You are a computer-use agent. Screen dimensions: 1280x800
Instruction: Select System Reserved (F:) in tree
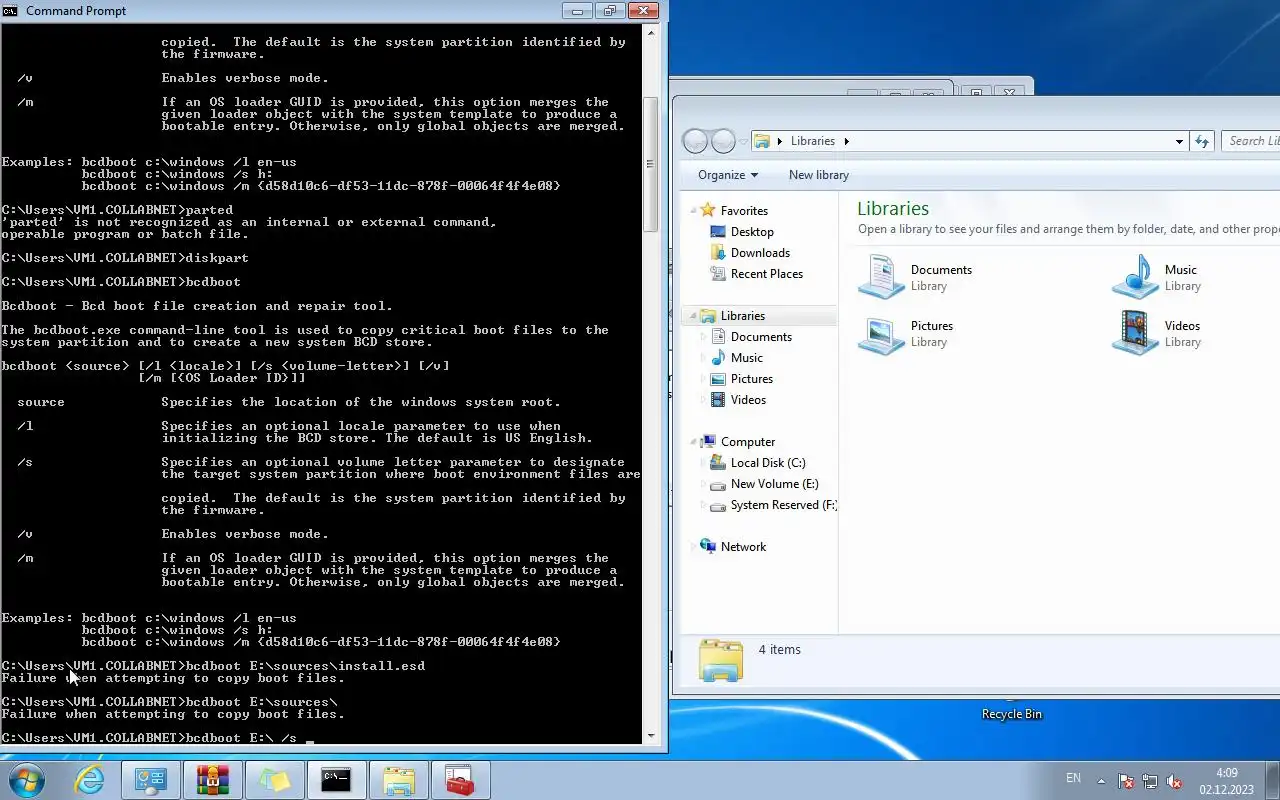click(783, 505)
